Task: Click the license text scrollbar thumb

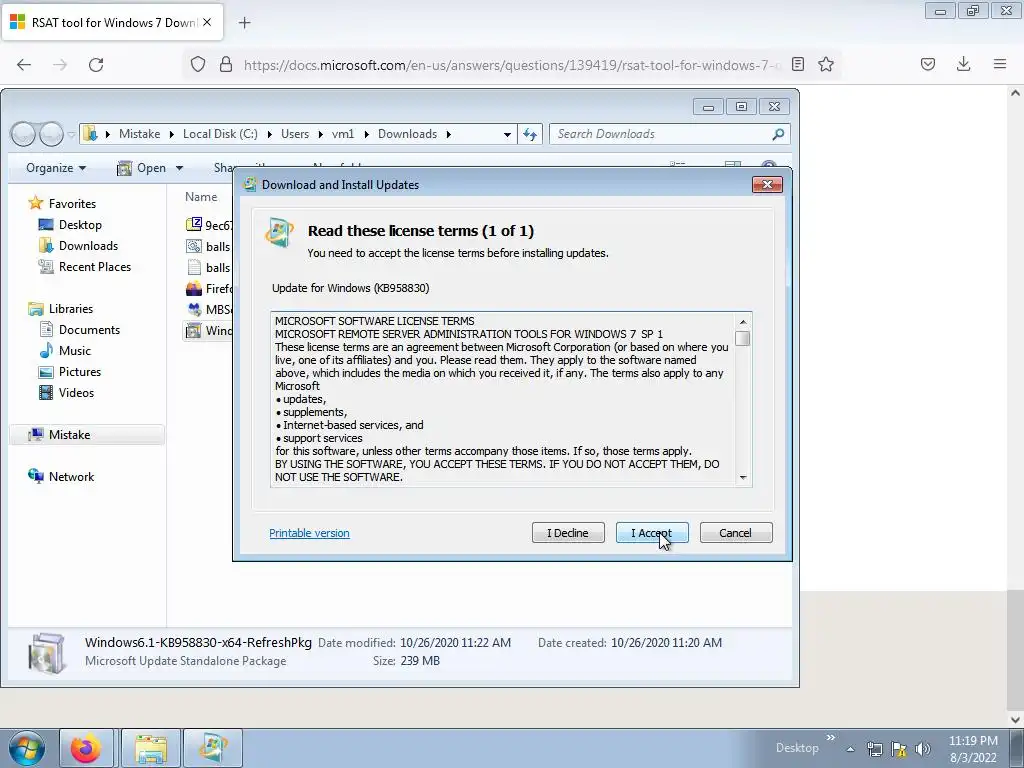Action: (743, 338)
